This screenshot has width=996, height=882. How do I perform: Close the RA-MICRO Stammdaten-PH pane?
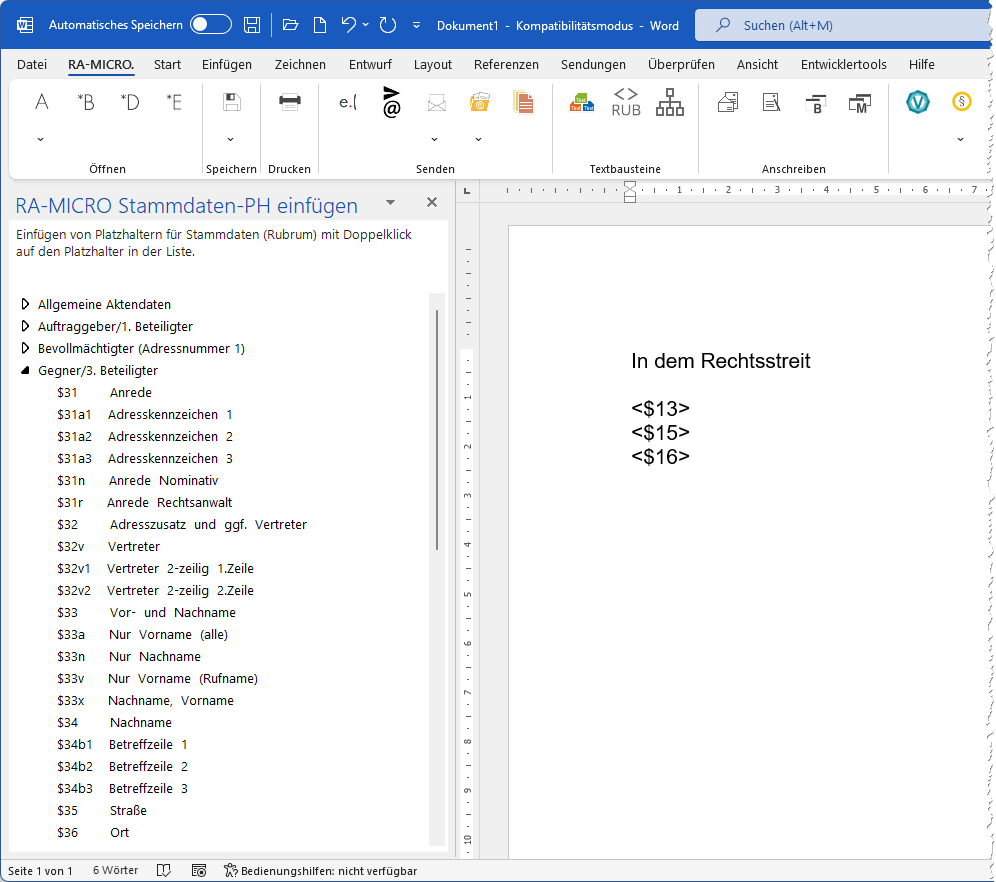pyautogui.click(x=432, y=202)
